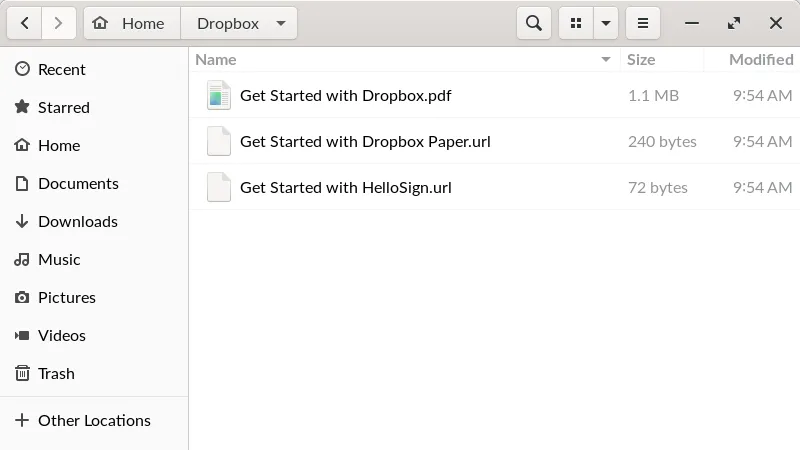Open Recent files in the sidebar
The height and width of the screenshot is (450, 800).
61,69
